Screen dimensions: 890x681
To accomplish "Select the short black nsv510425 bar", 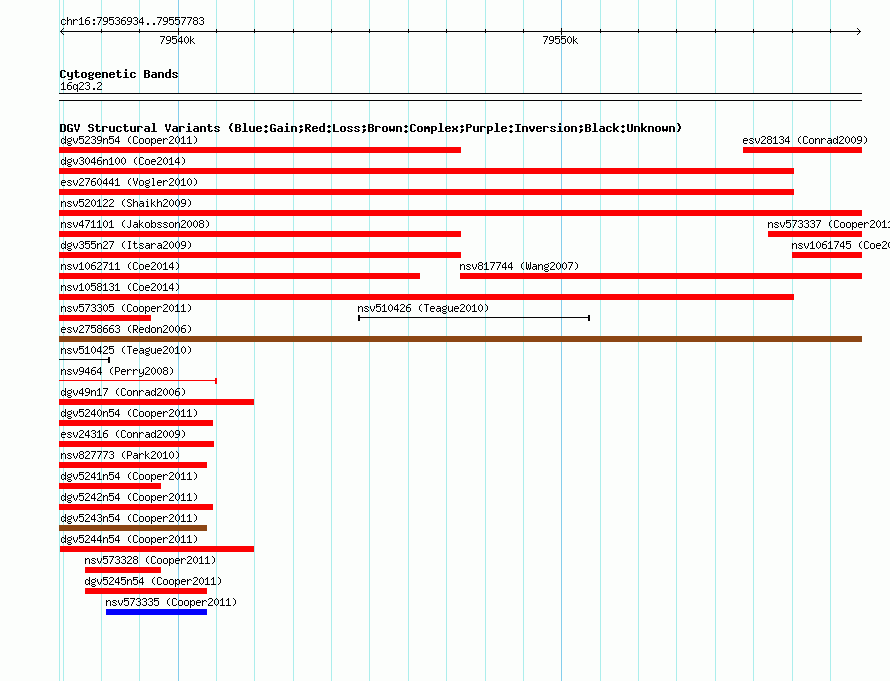I will pos(85,360).
